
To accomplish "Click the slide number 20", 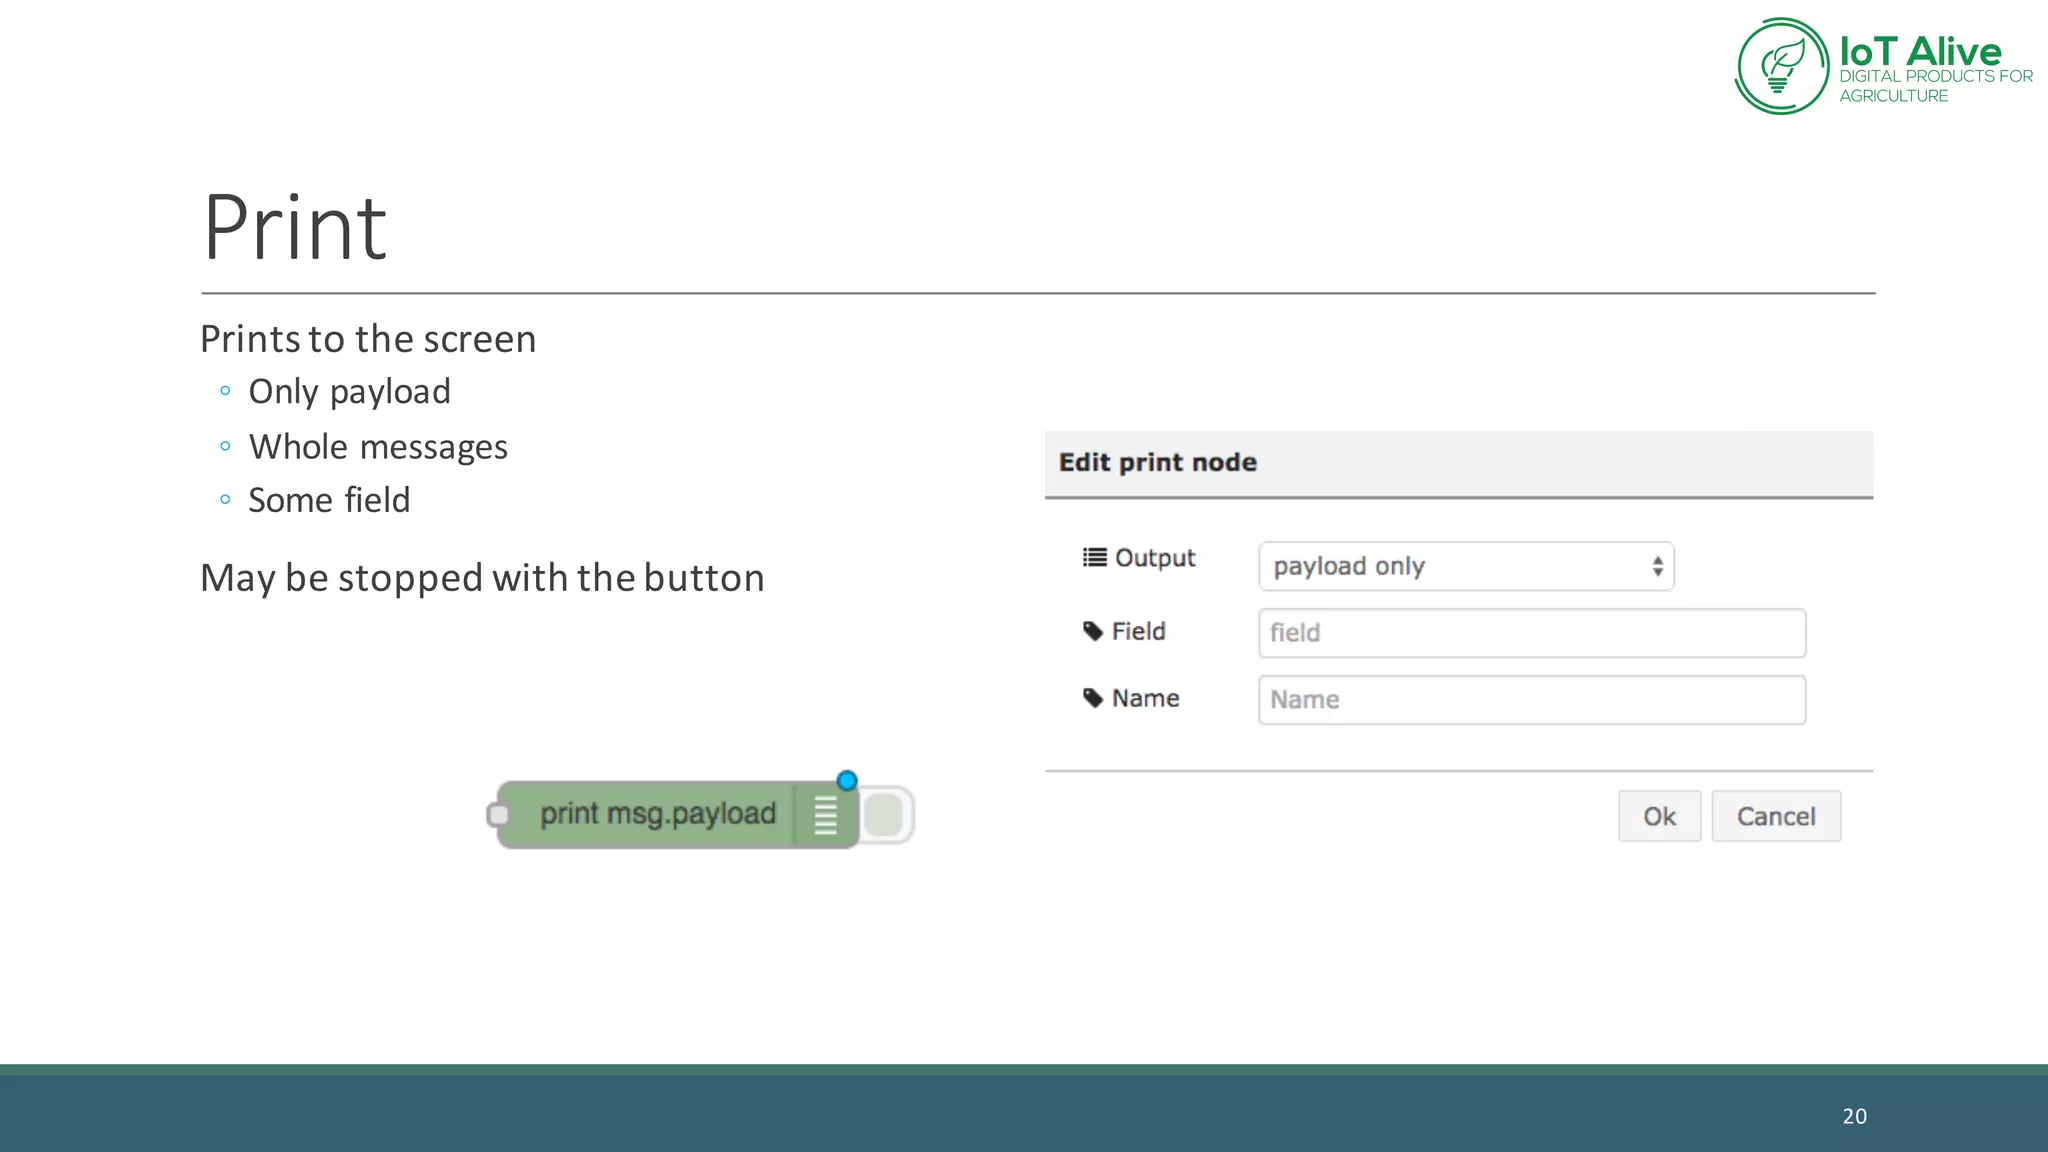I will coord(1855,1116).
